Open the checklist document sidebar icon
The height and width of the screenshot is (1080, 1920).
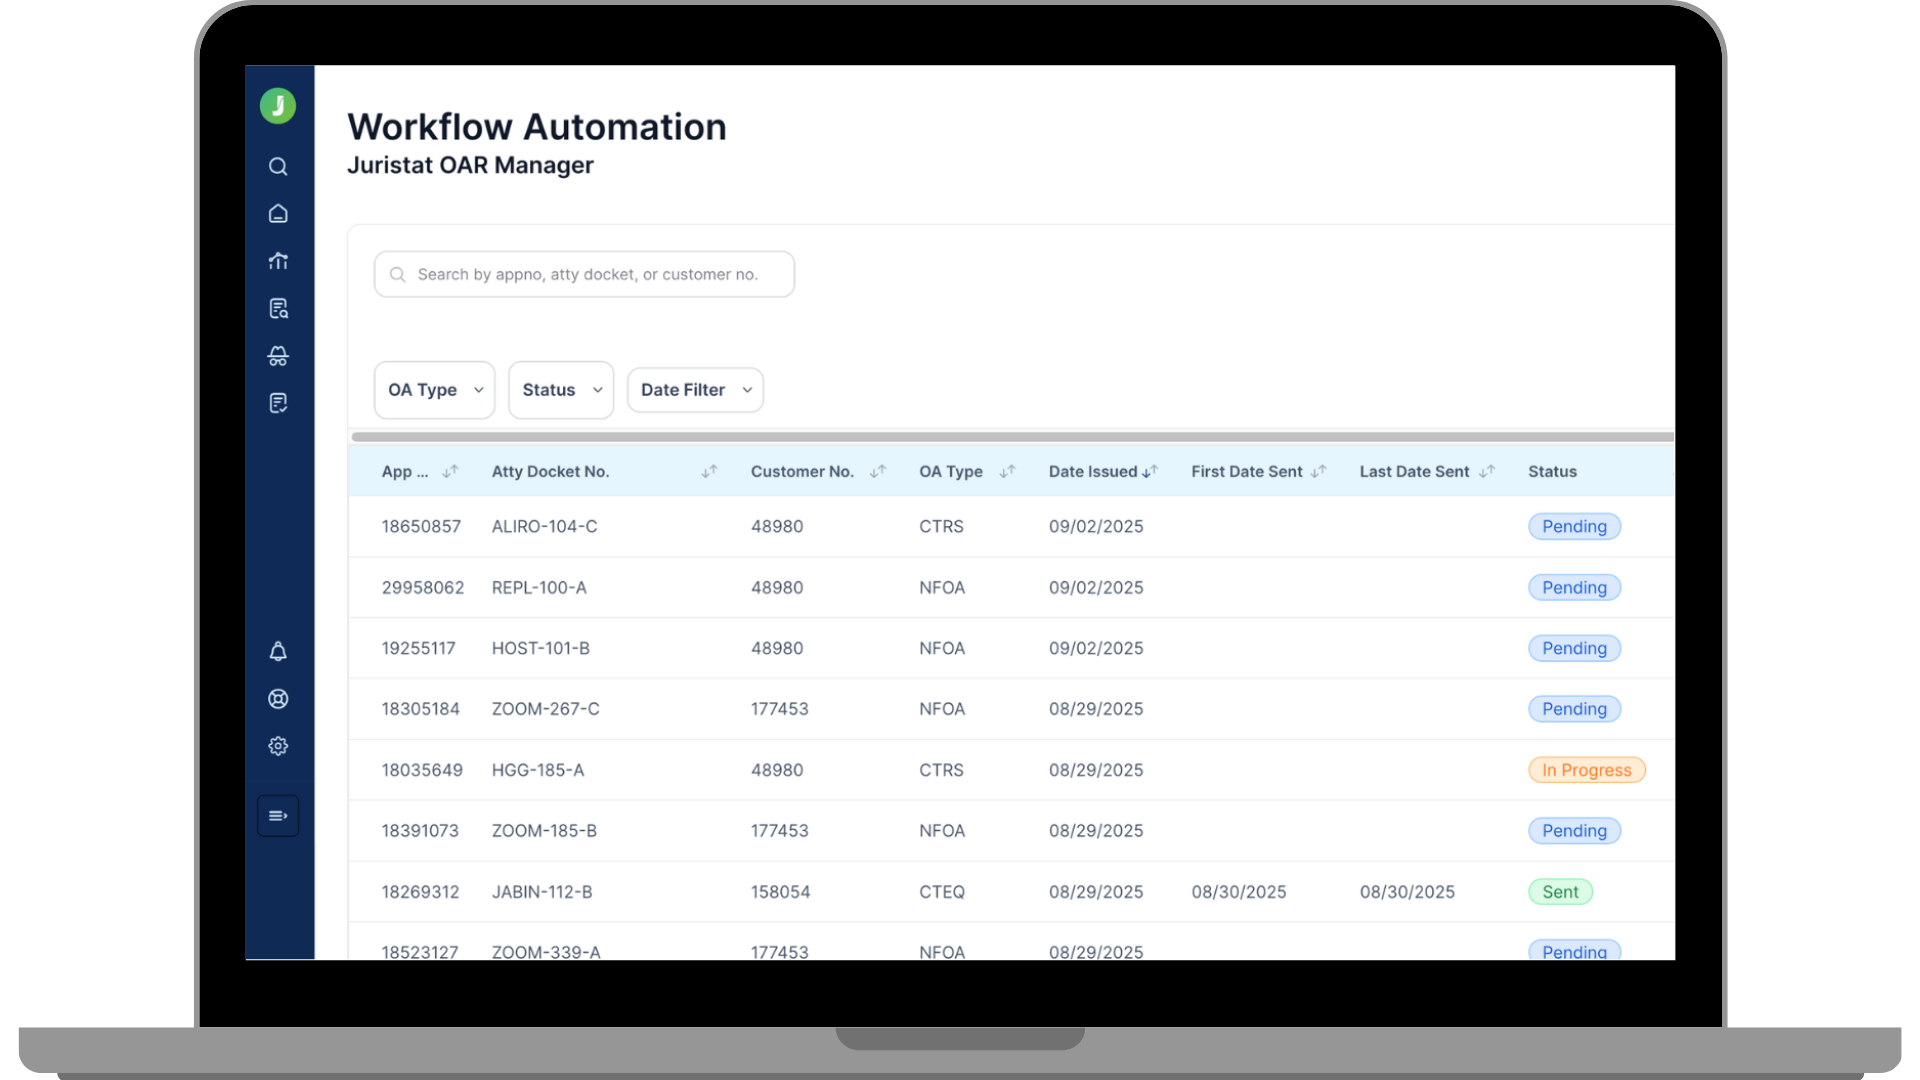pos(278,403)
